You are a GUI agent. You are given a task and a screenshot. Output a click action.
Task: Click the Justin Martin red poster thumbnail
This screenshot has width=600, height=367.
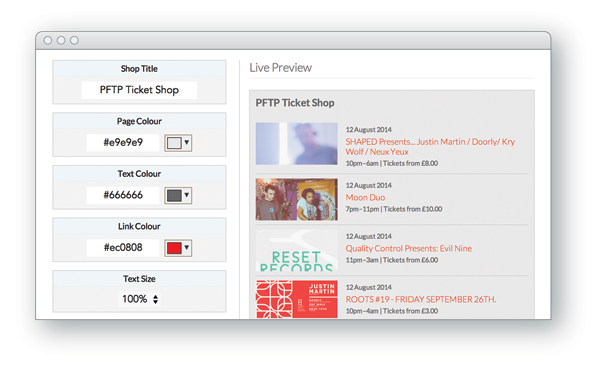tap(297, 299)
